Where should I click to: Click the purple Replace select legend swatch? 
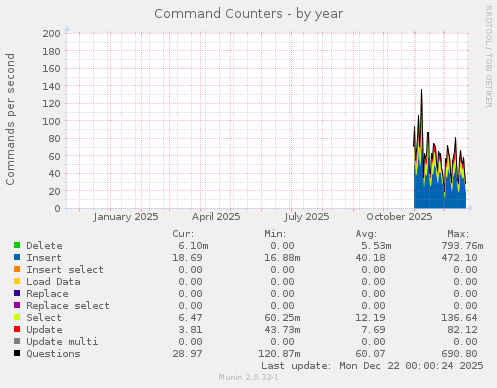(17, 305)
